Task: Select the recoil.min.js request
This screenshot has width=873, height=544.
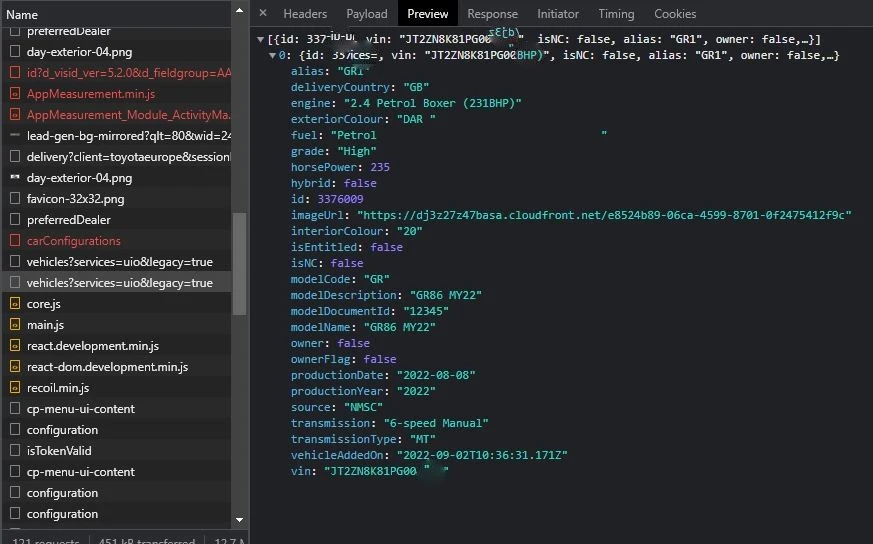Action: (x=58, y=388)
